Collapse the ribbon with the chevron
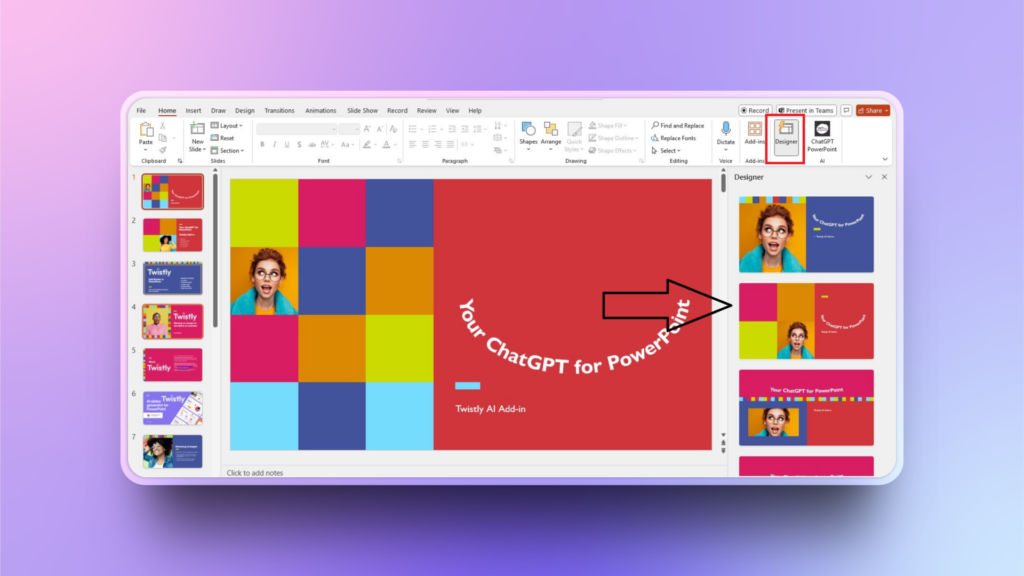The width and height of the screenshot is (1024, 576). tap(885, 159)
